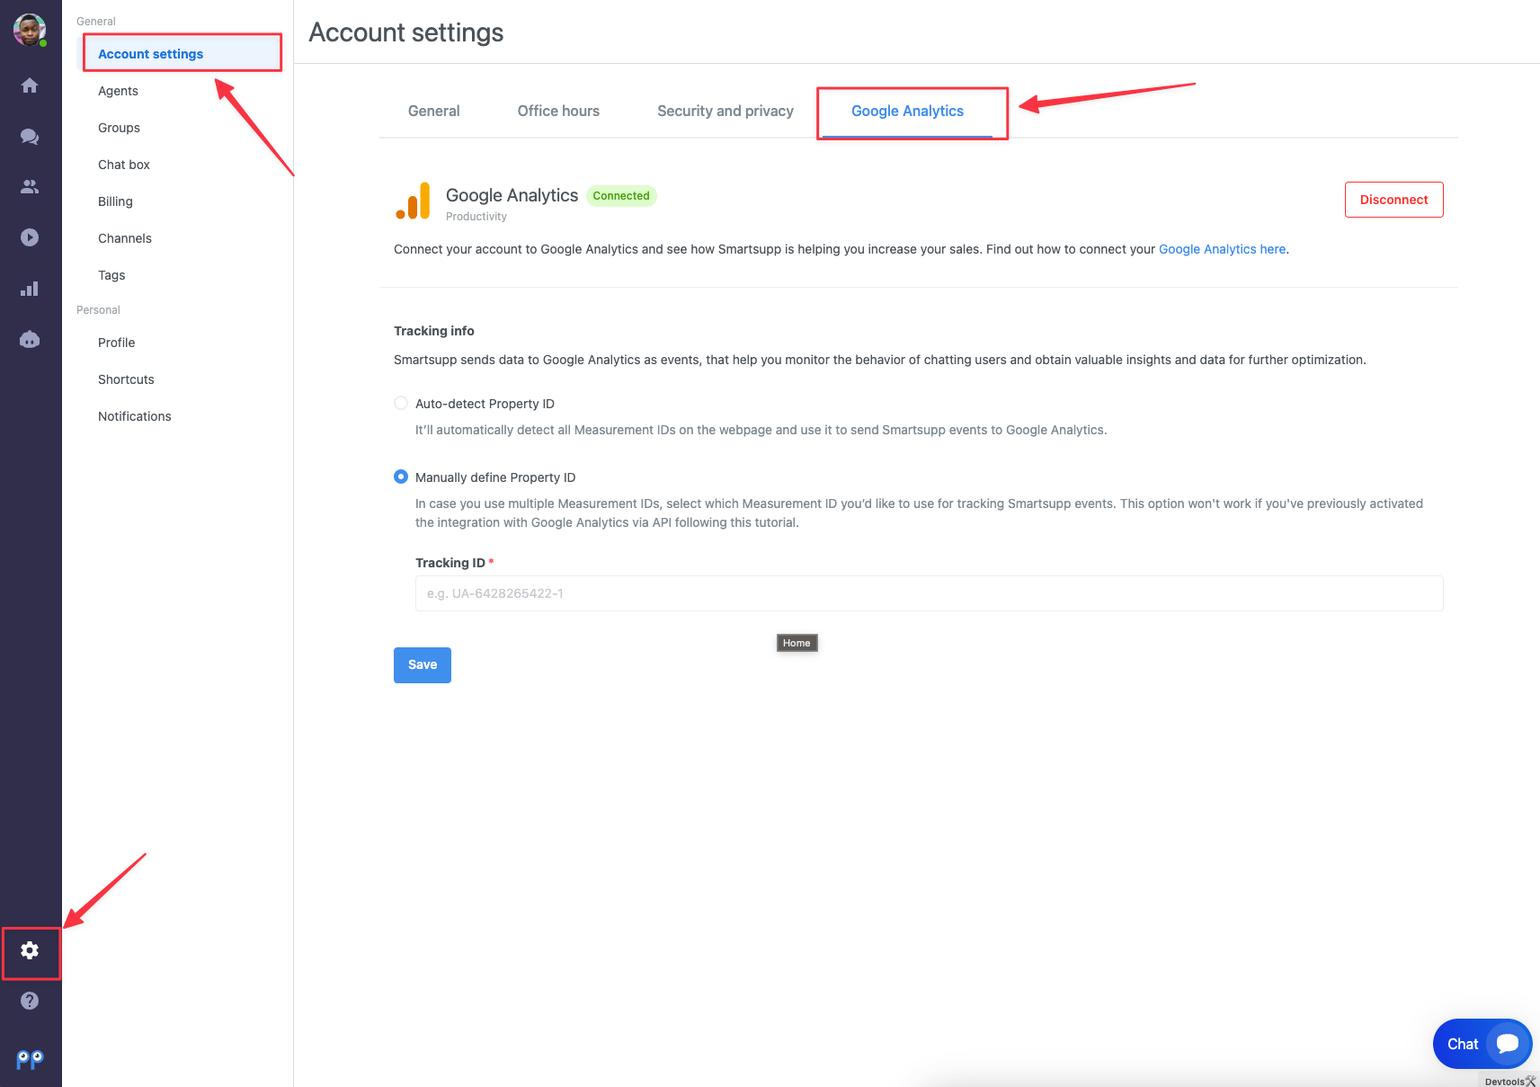Open the Google Analytics here link

pos(1220,249)
